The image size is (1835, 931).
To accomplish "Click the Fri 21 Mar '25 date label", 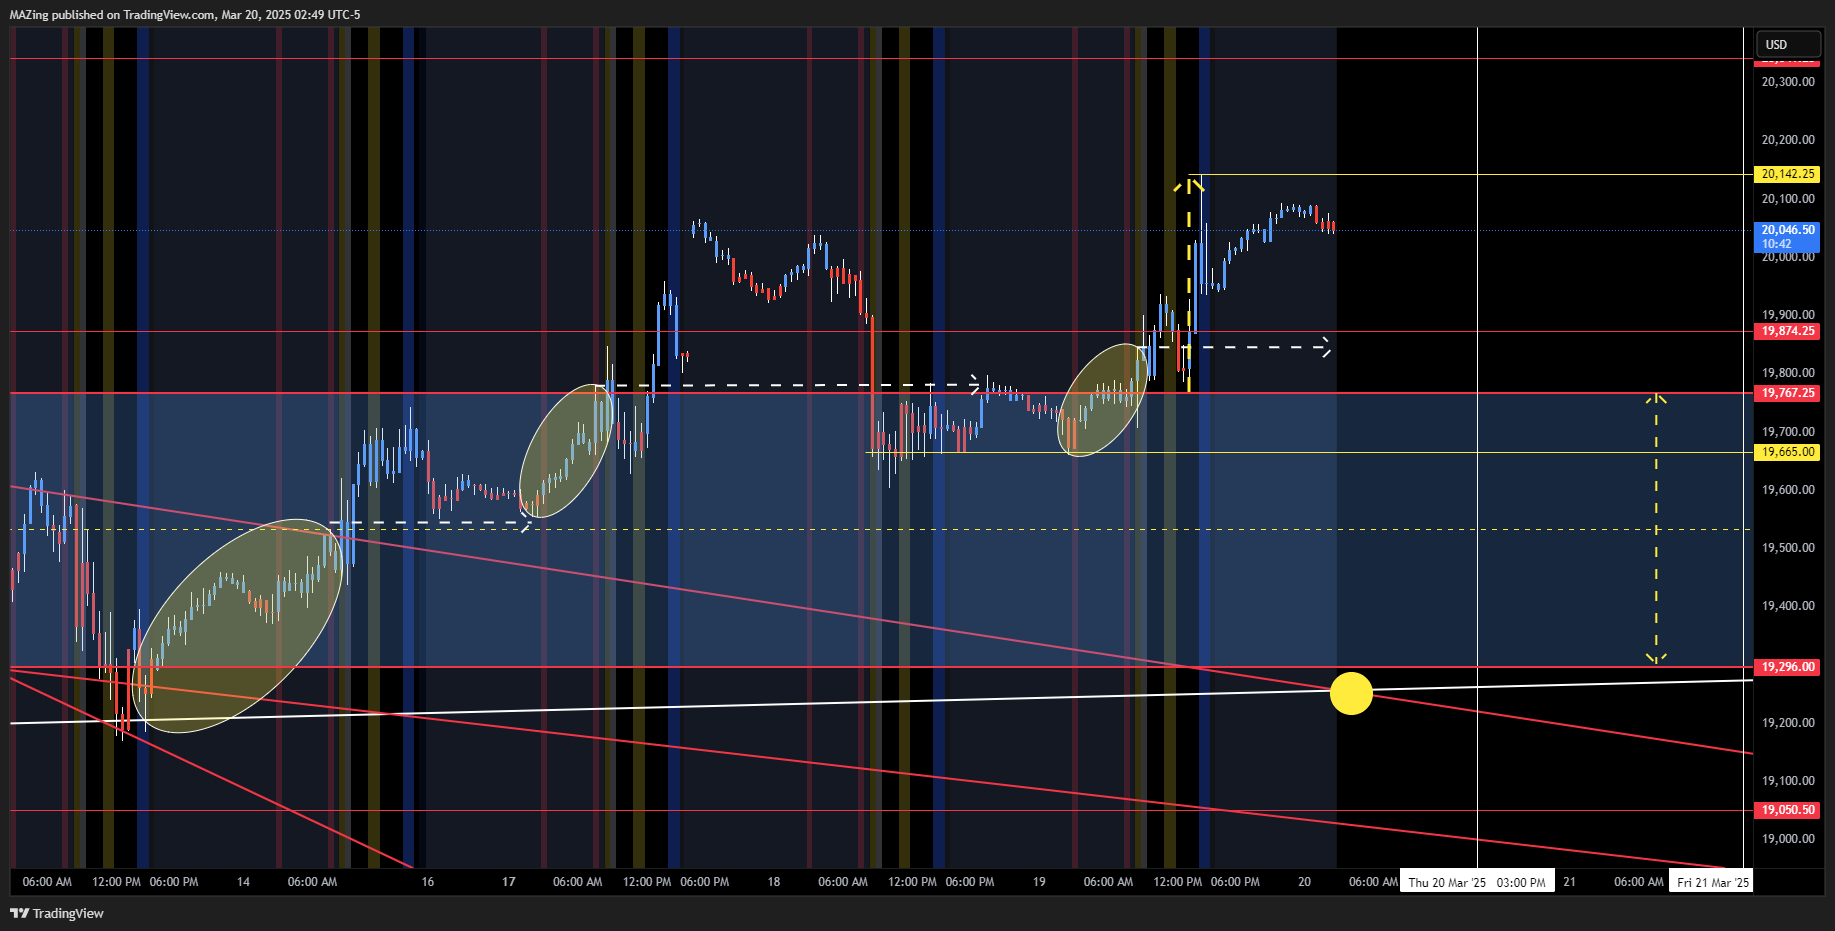I will click(1712, 882).
